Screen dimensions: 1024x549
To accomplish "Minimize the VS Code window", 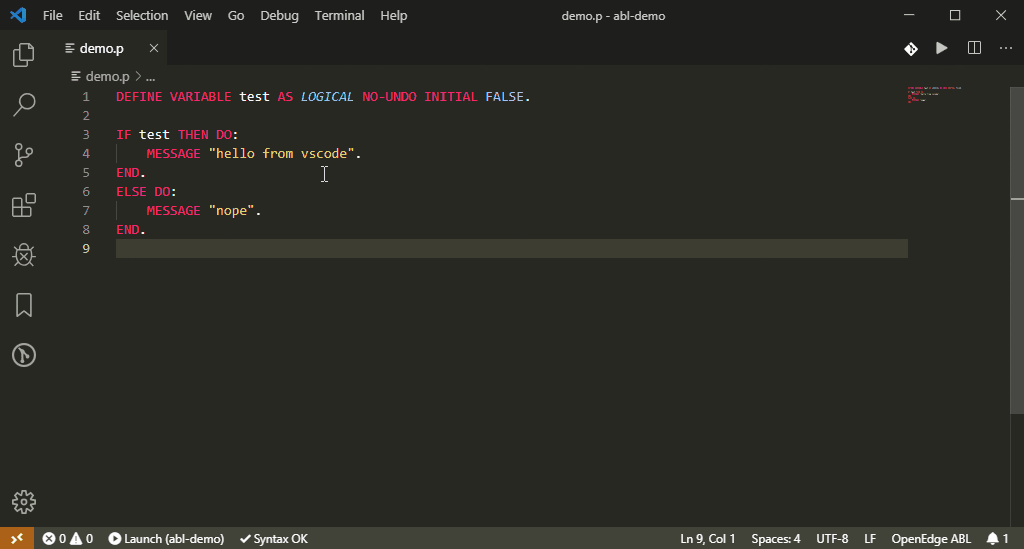I will 909,15.
